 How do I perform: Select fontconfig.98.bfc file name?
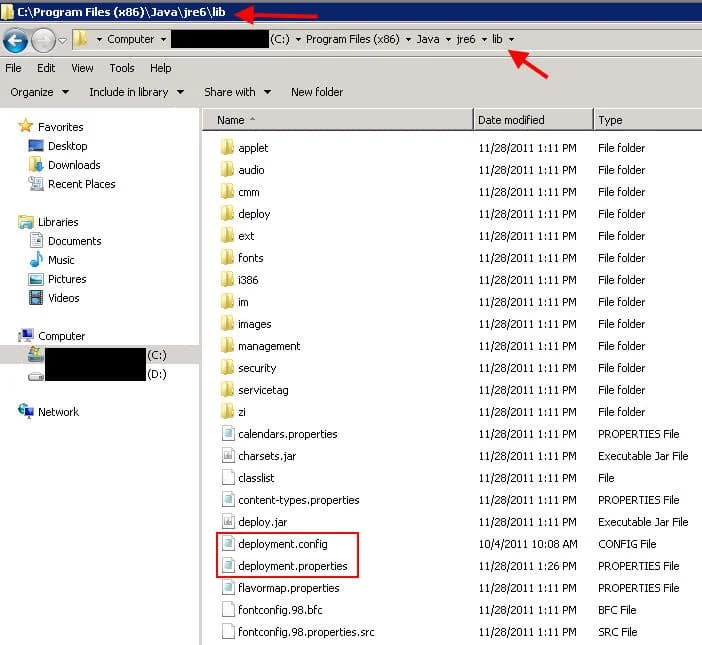[280, 610]
